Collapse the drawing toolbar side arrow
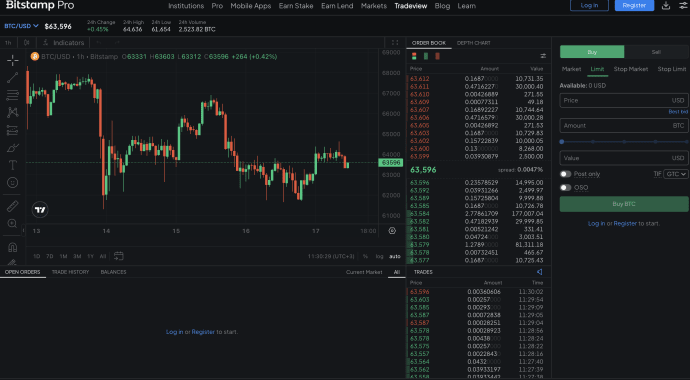690x380 pixels. 23,230
